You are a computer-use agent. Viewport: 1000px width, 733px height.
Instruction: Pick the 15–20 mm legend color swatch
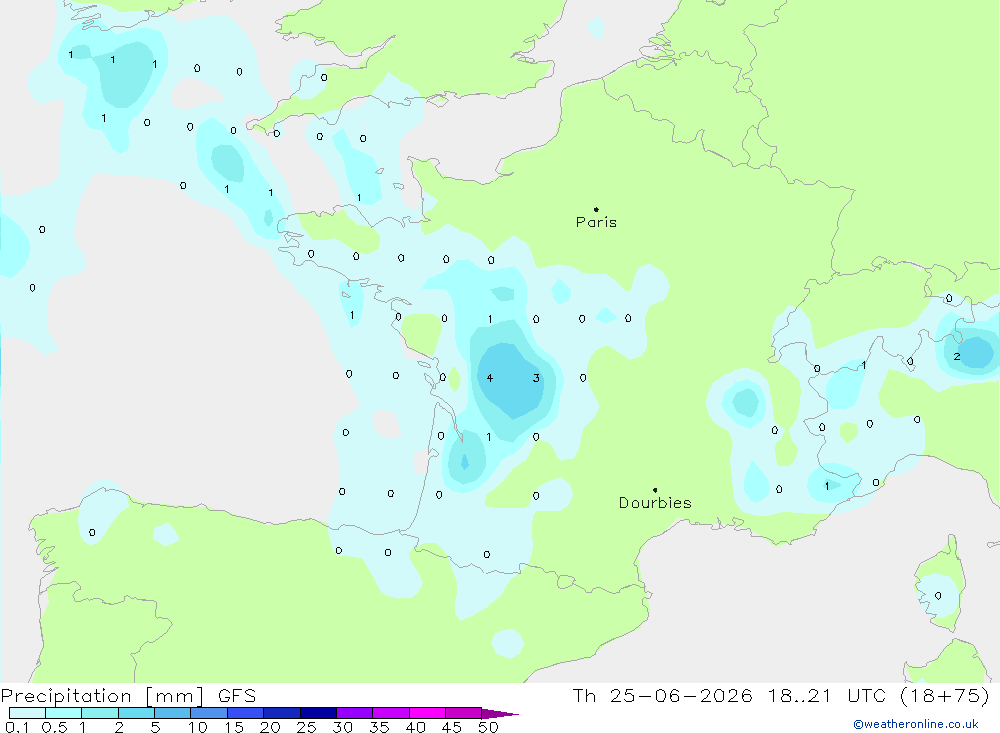click(246, 713)
